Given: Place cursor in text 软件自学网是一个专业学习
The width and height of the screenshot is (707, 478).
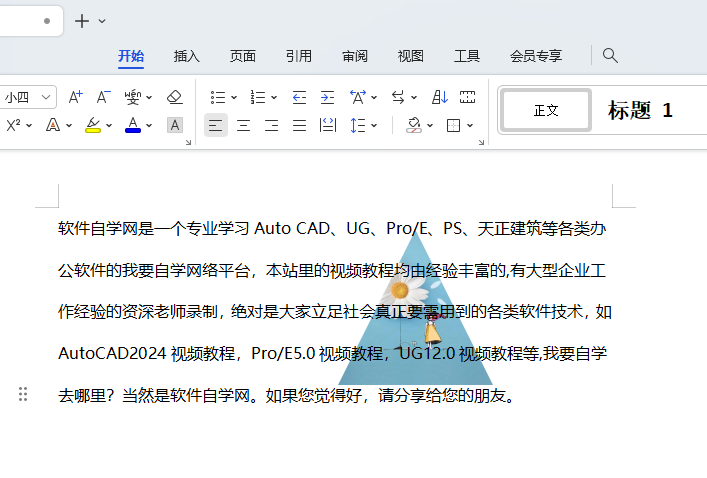Looking at the screenshot, I should click(154, 228).
